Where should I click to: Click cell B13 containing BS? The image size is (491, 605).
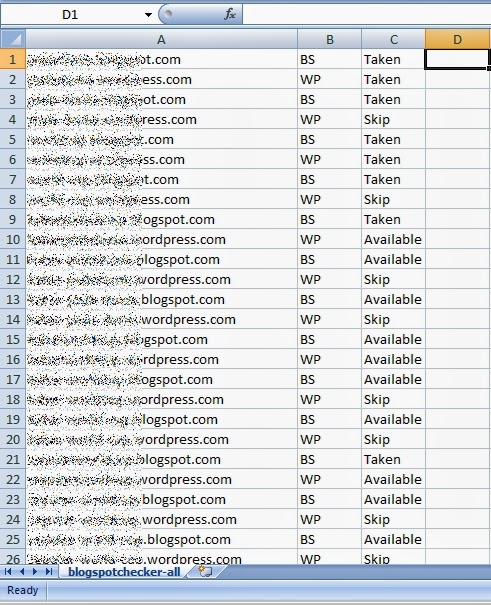pos(329,299)
